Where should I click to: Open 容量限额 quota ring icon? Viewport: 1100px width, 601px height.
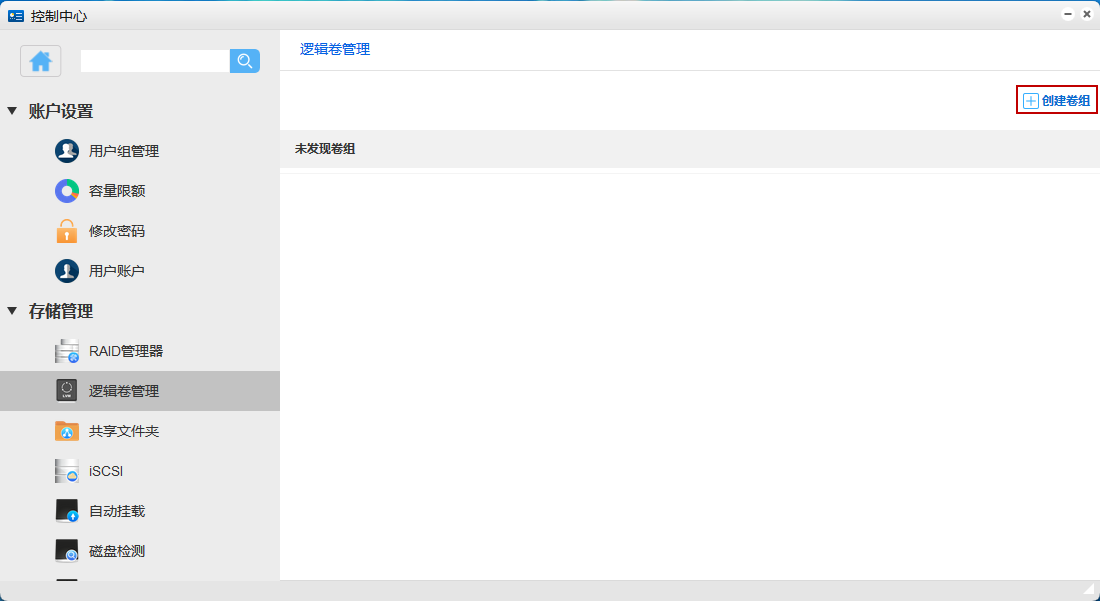click(x=67, y=191)
